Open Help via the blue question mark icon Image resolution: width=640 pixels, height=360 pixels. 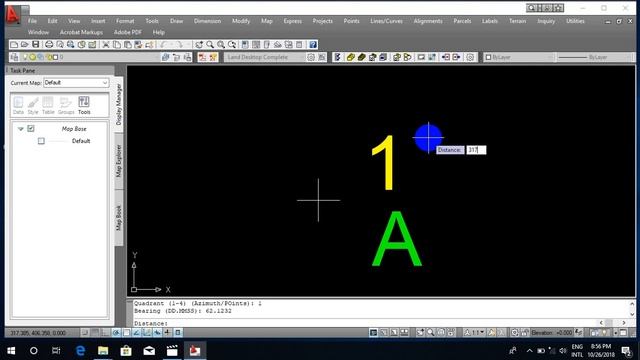(313, 44)
